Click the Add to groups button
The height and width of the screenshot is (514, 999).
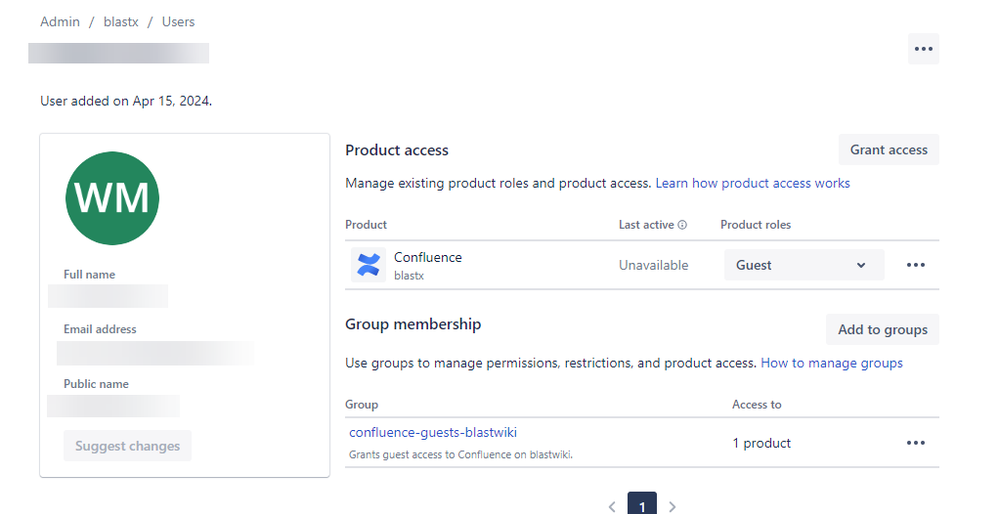[882, 330]
